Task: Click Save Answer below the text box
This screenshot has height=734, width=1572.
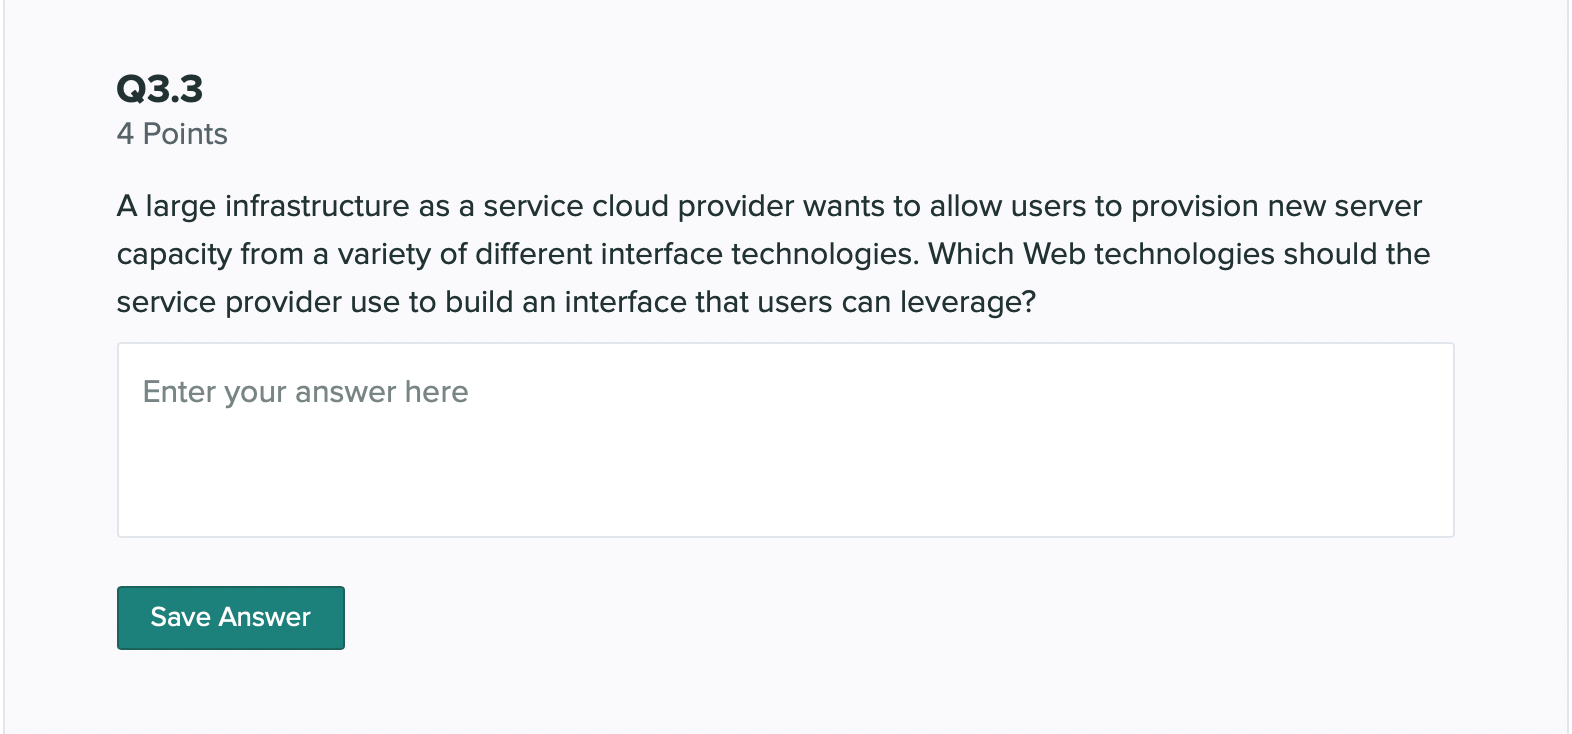Action: click(x=230, y=617)
